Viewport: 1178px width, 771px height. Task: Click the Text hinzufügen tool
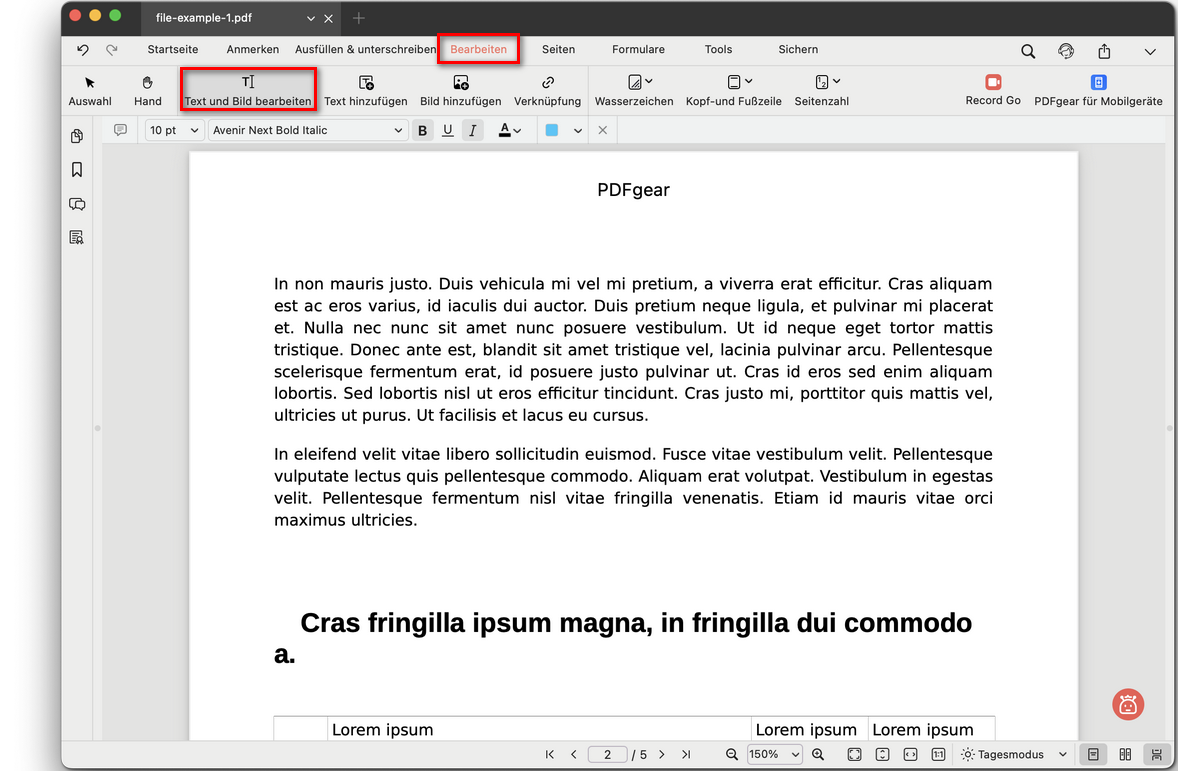pos(365,89)
